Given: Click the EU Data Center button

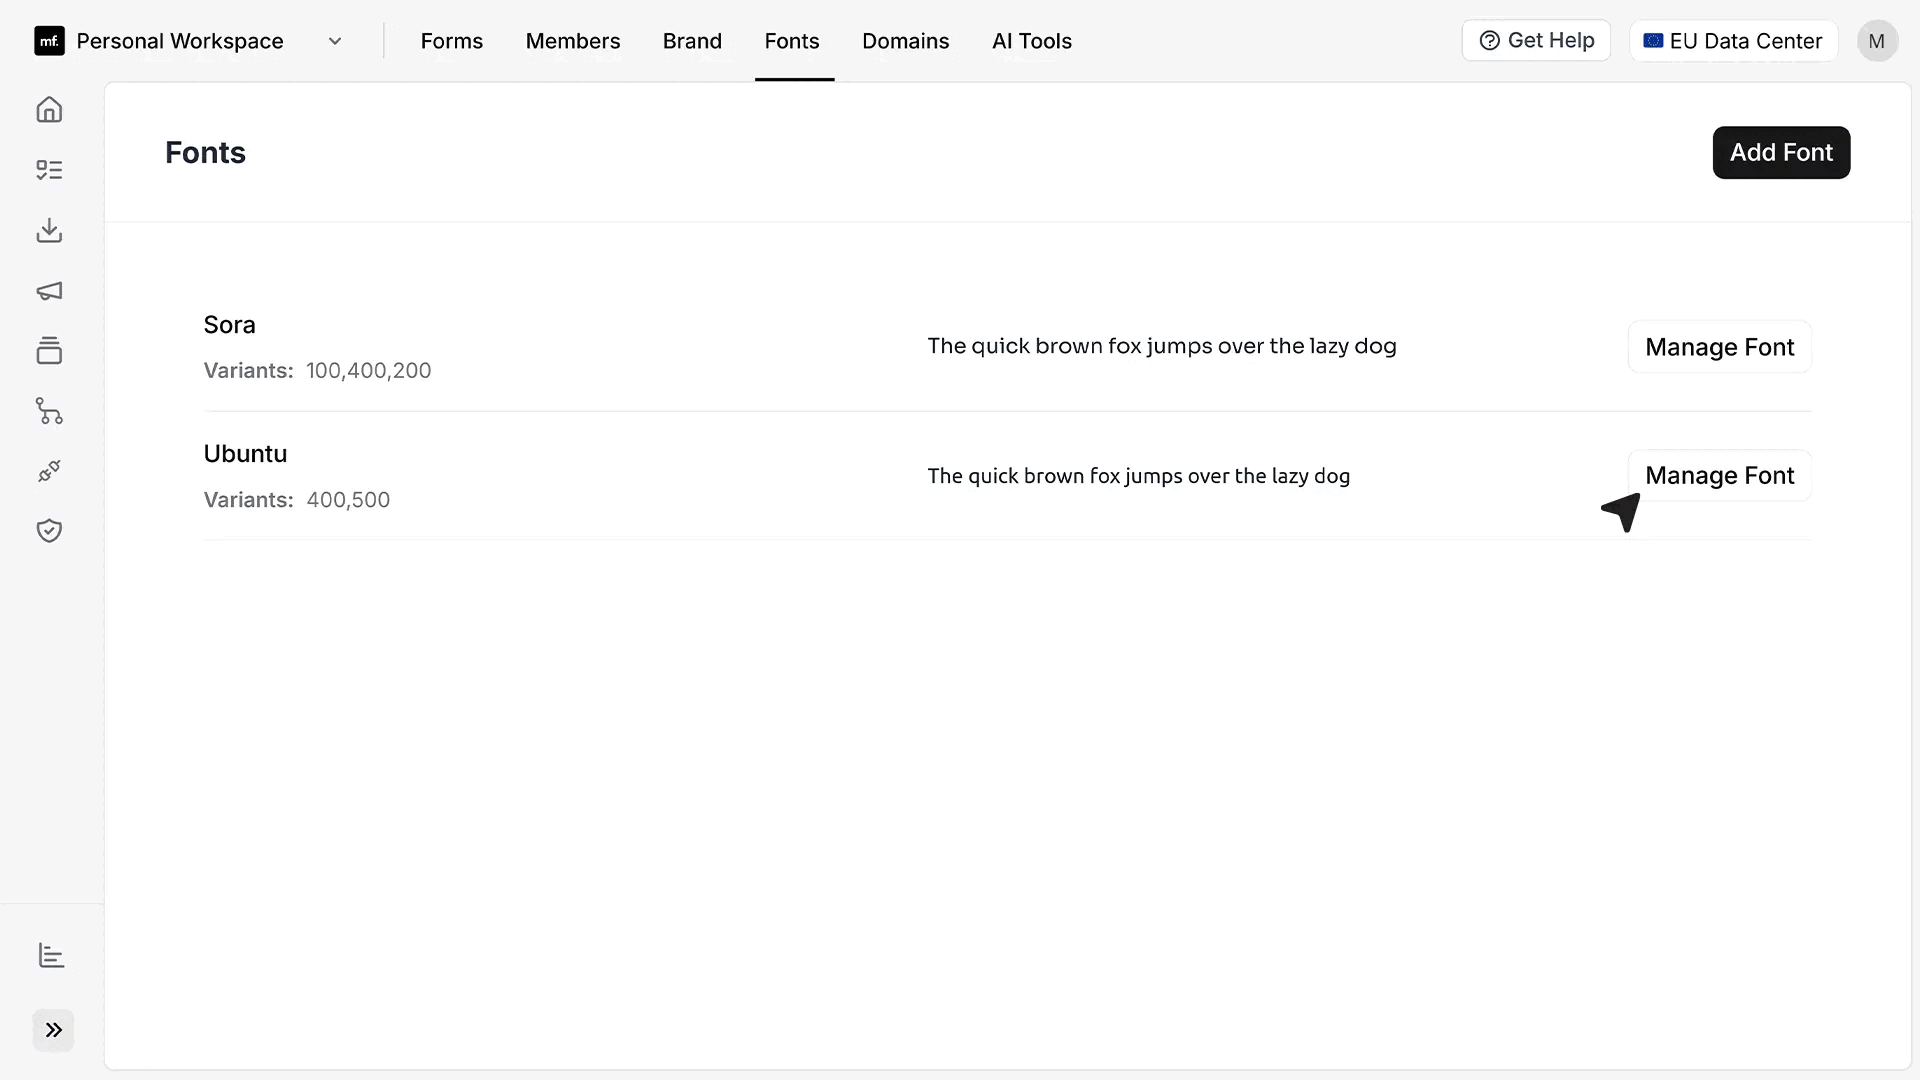Looking at the screenshot, I should (1734, 41).
